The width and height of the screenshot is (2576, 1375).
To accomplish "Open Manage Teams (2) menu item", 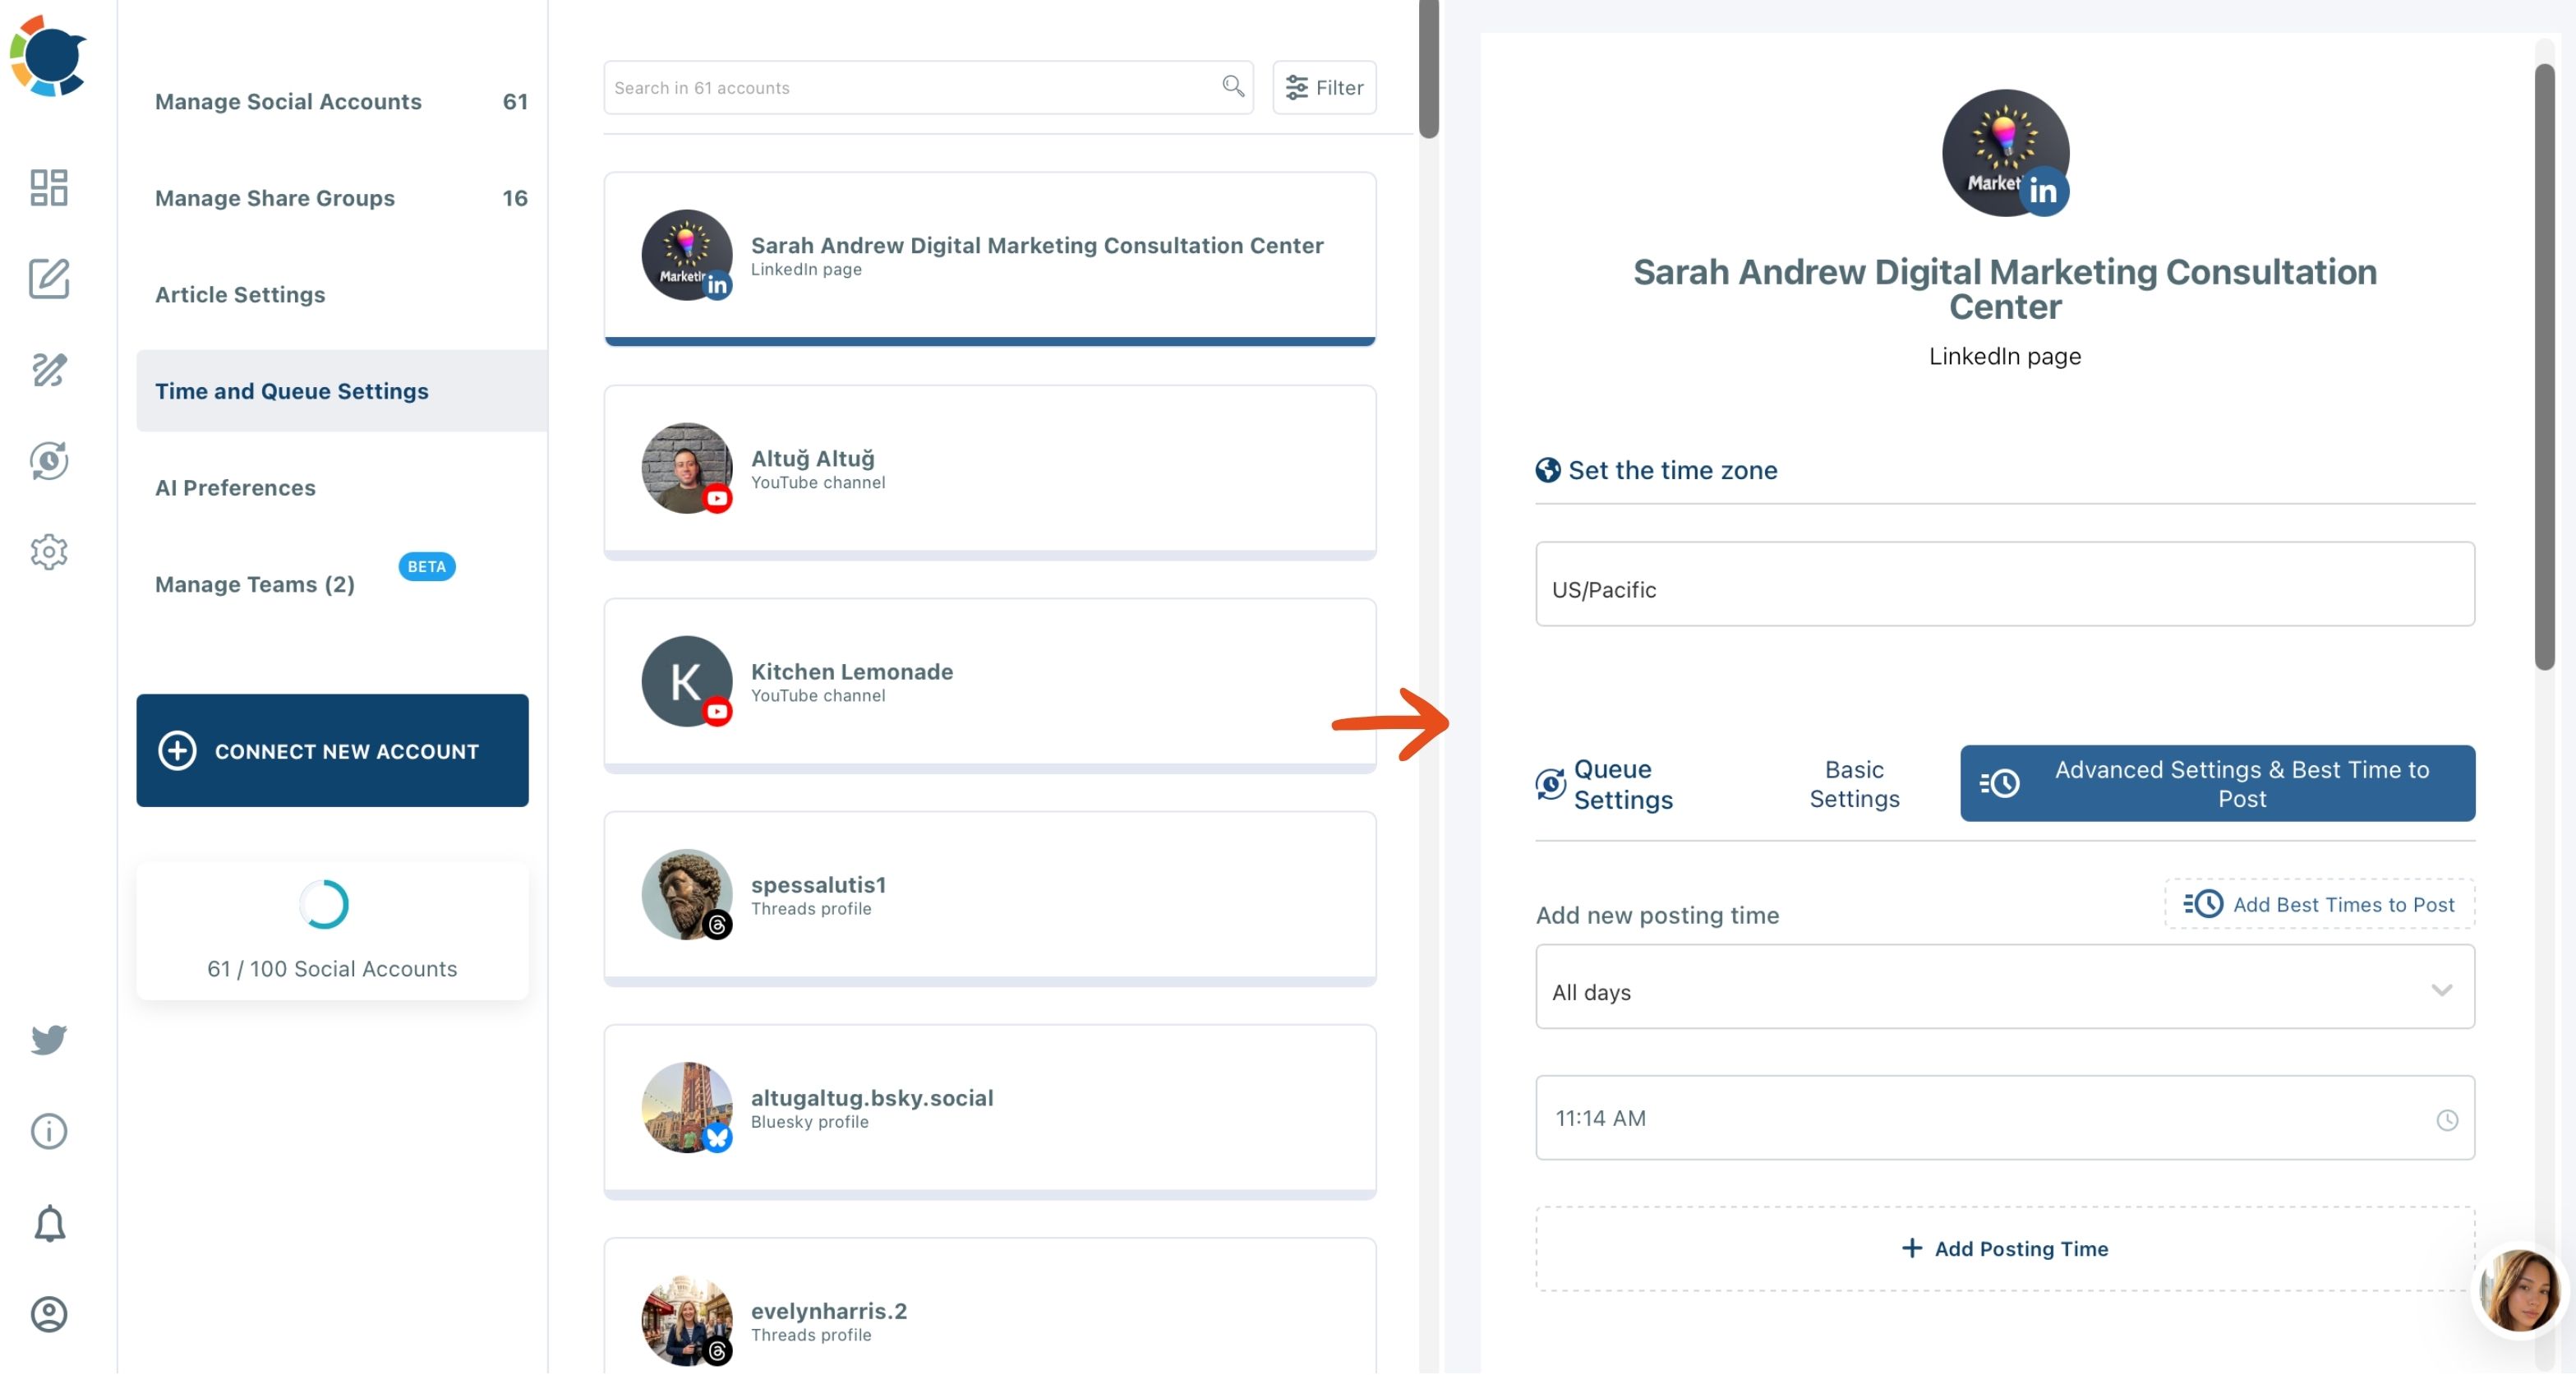I will 341,584.
